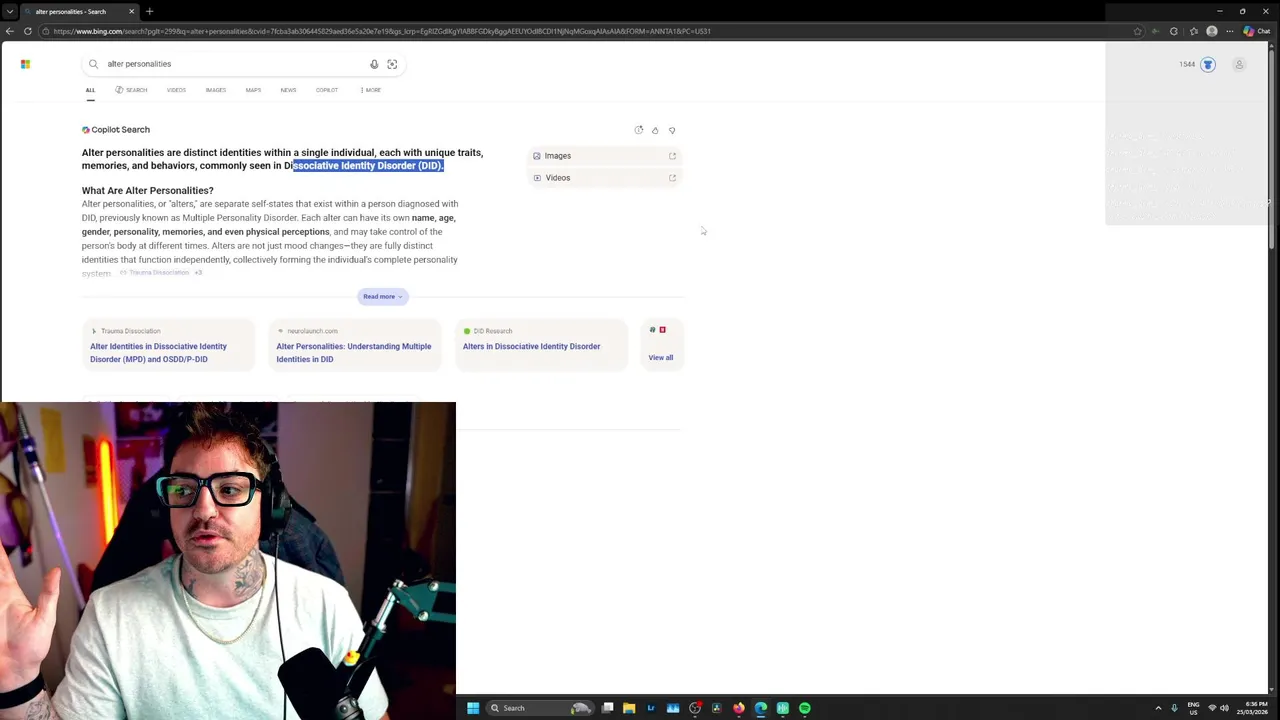Switch to Microsoft Edge in taskbar

point(761,708)
